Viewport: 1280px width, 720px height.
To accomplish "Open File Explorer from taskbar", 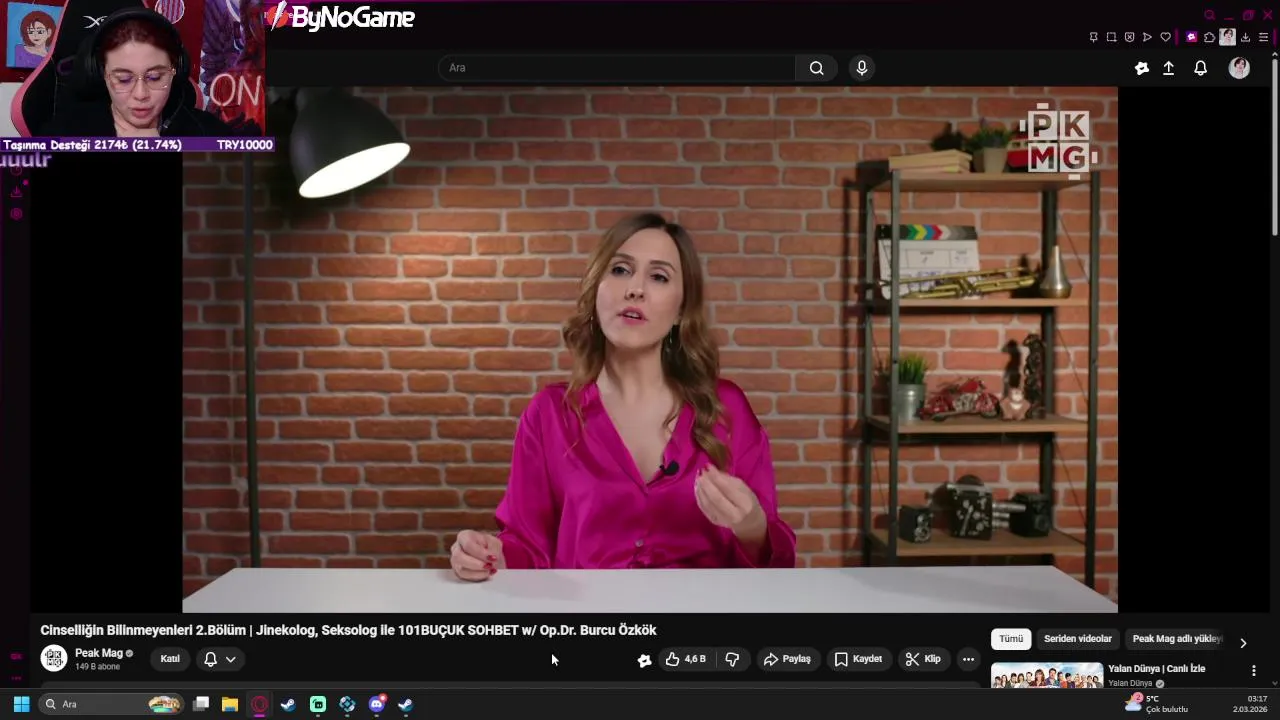I will 230,704.
